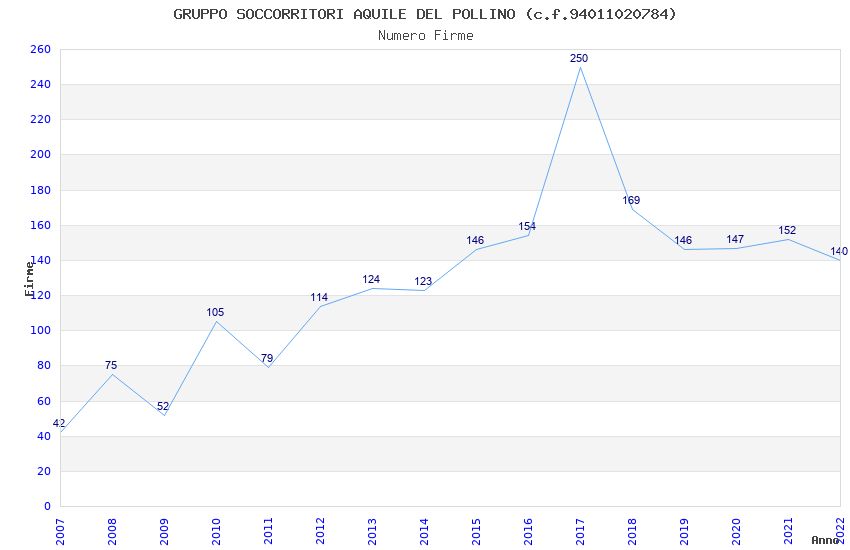Click the data label 152 for 2021
The height and width of the screenshot is (550, 850).
[x=787, y=230]
